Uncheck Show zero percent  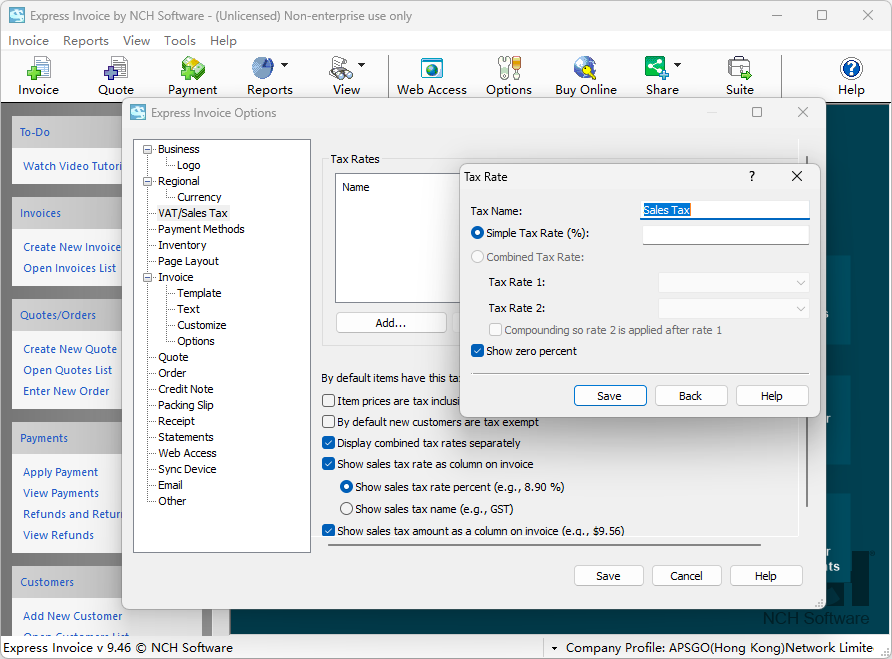pyautogui.click(x=477, y=351)
